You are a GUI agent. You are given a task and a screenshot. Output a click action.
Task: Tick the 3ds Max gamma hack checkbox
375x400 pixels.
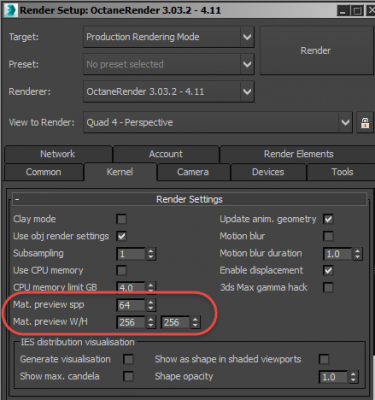click(328, 287)
